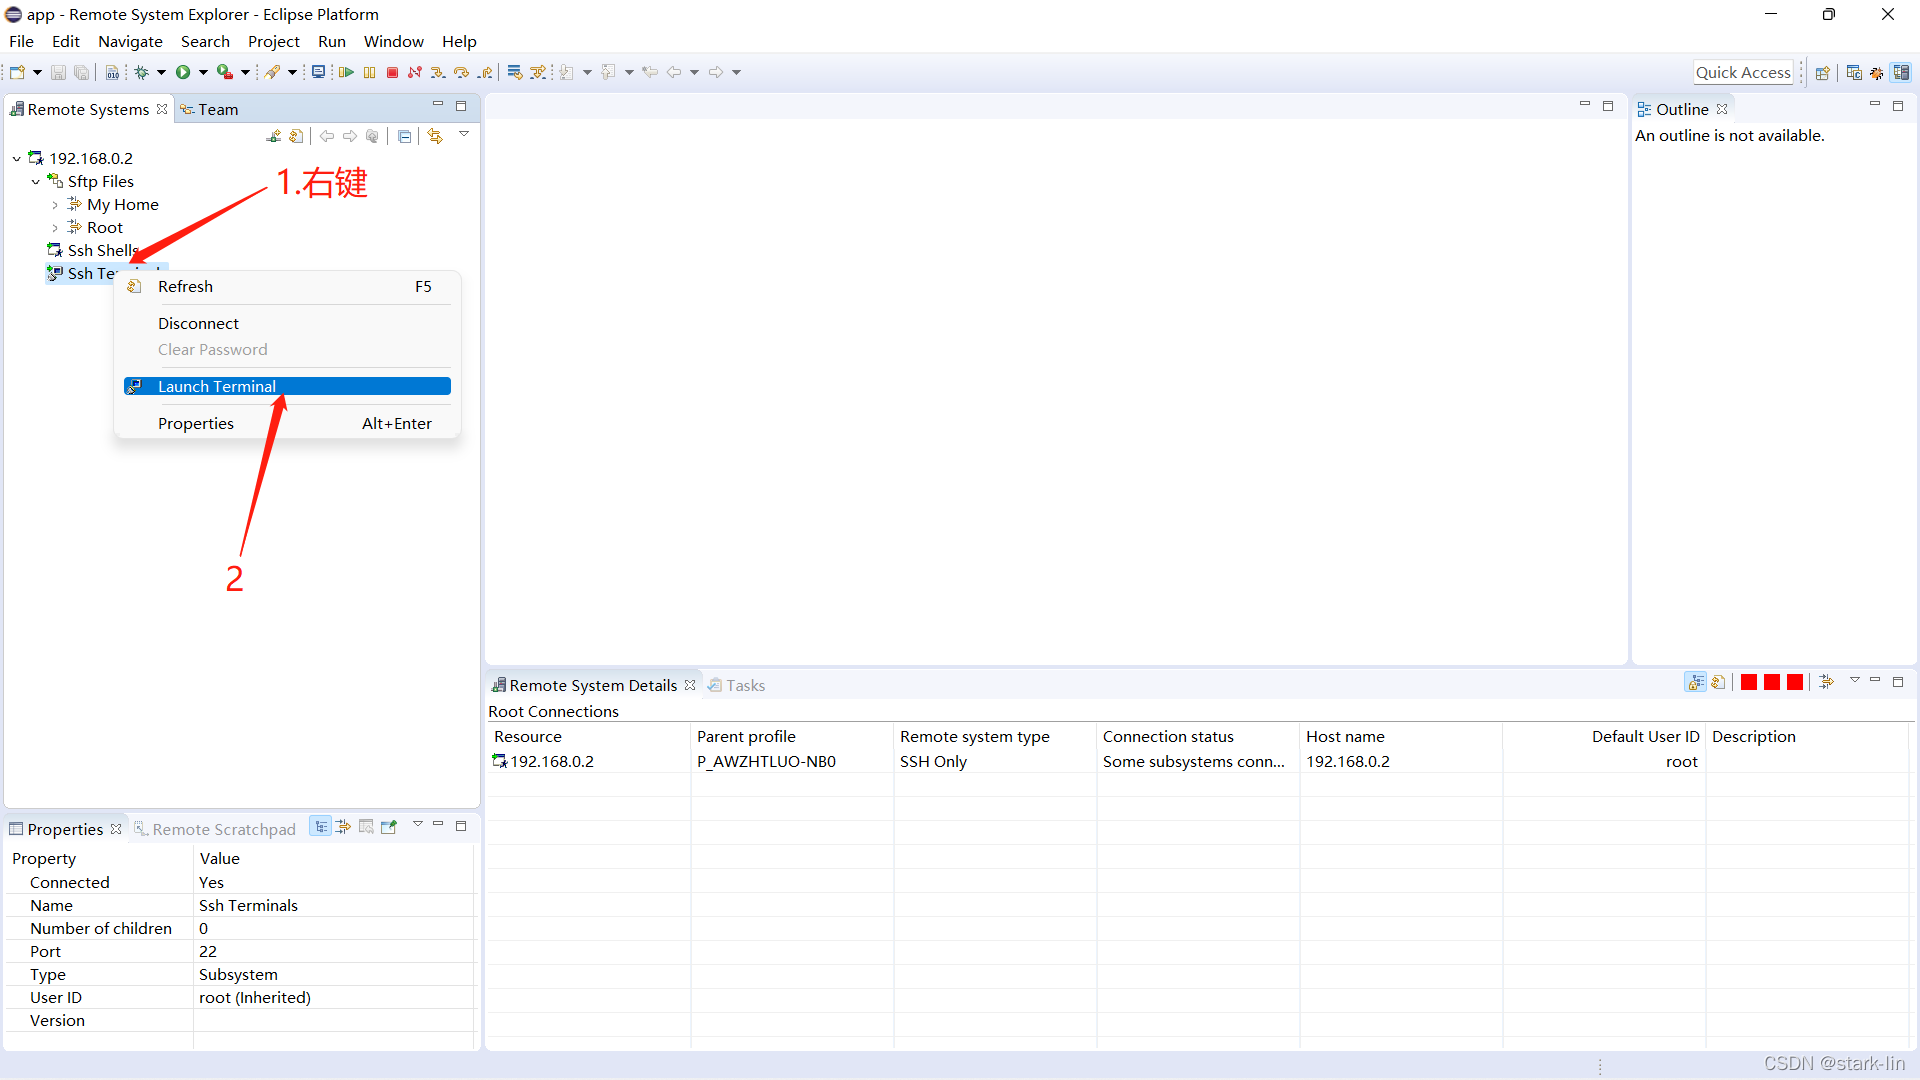
Task: Switch to the Remote Scratchpad tab
Action: (215, 829)
